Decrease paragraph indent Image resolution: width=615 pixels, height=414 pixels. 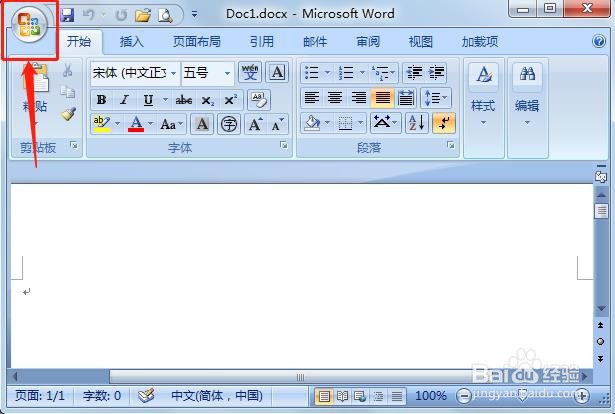click(414, 73)
